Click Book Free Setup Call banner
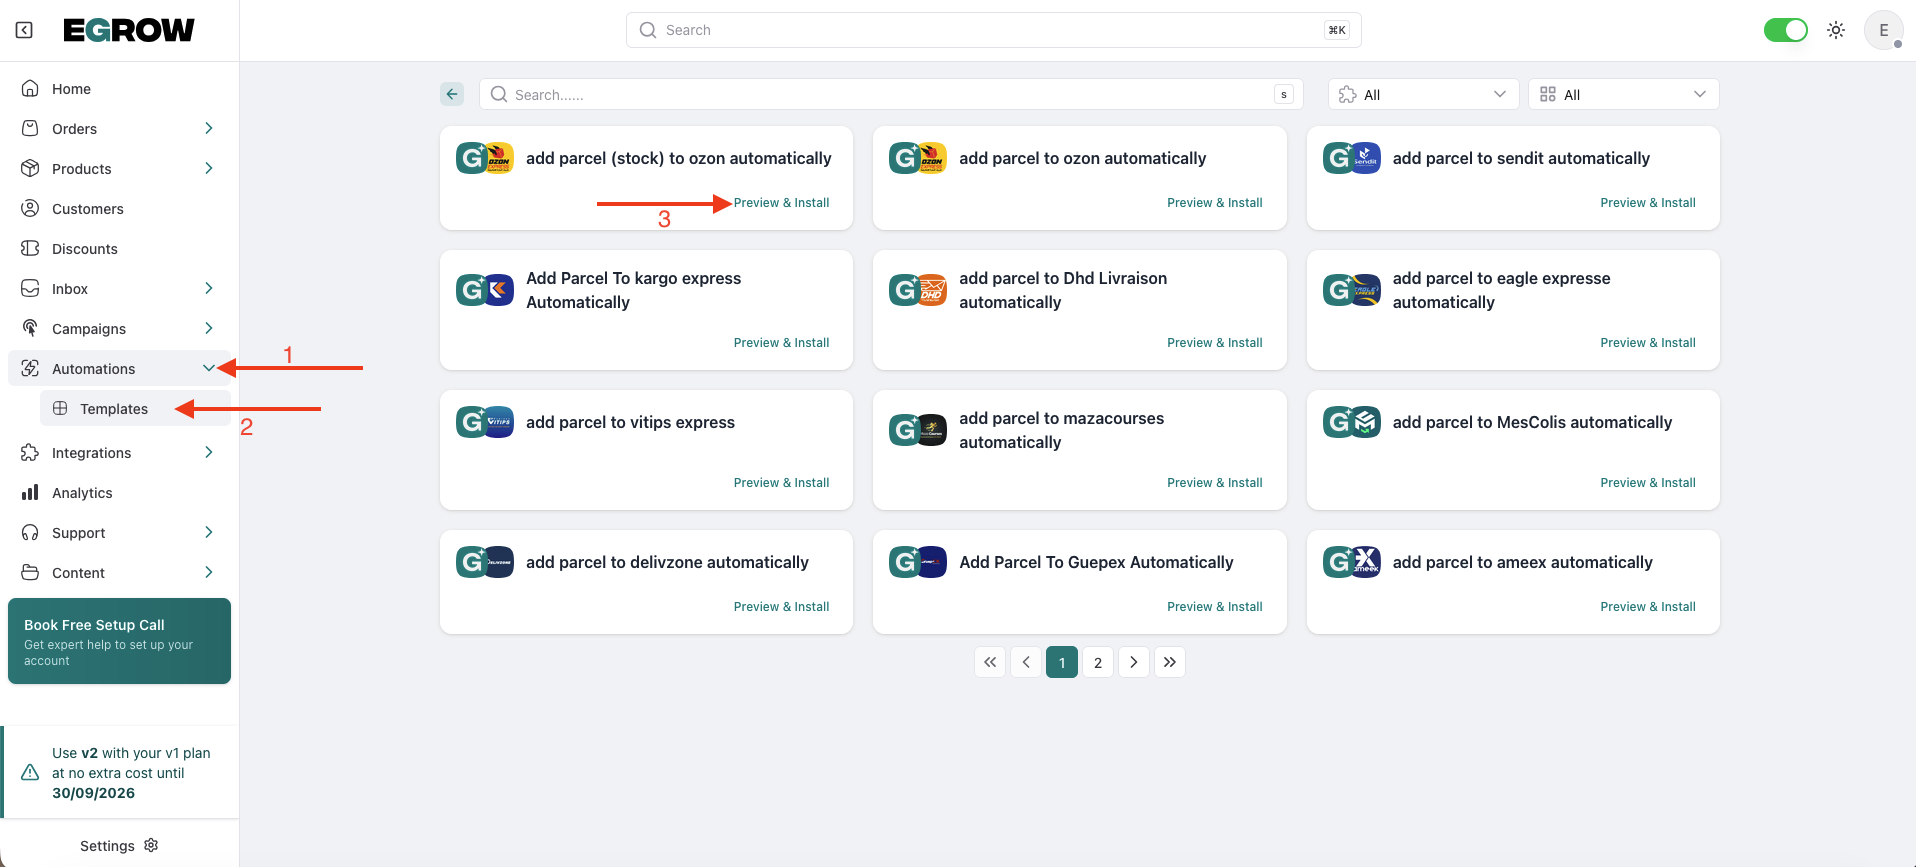Viewport: 1916px width, 867px height. click(119, 641)
